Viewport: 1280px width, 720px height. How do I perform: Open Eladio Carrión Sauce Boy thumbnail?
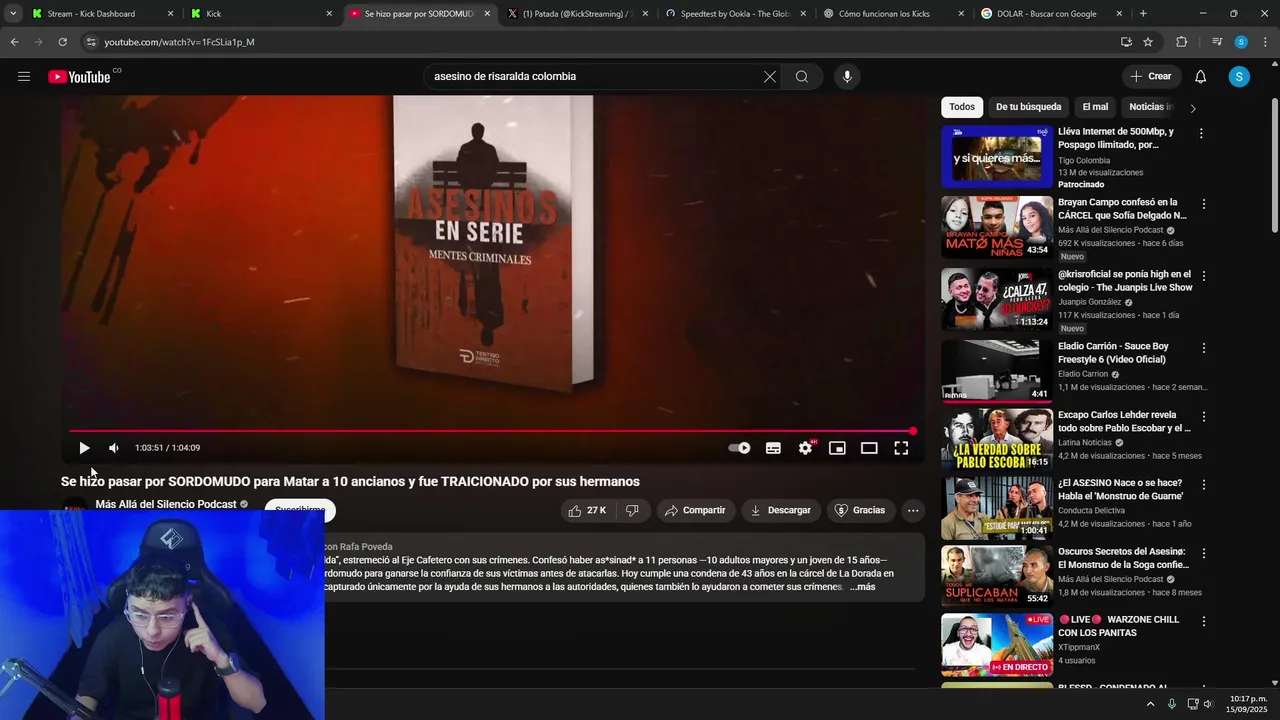(x=997, y=371)
